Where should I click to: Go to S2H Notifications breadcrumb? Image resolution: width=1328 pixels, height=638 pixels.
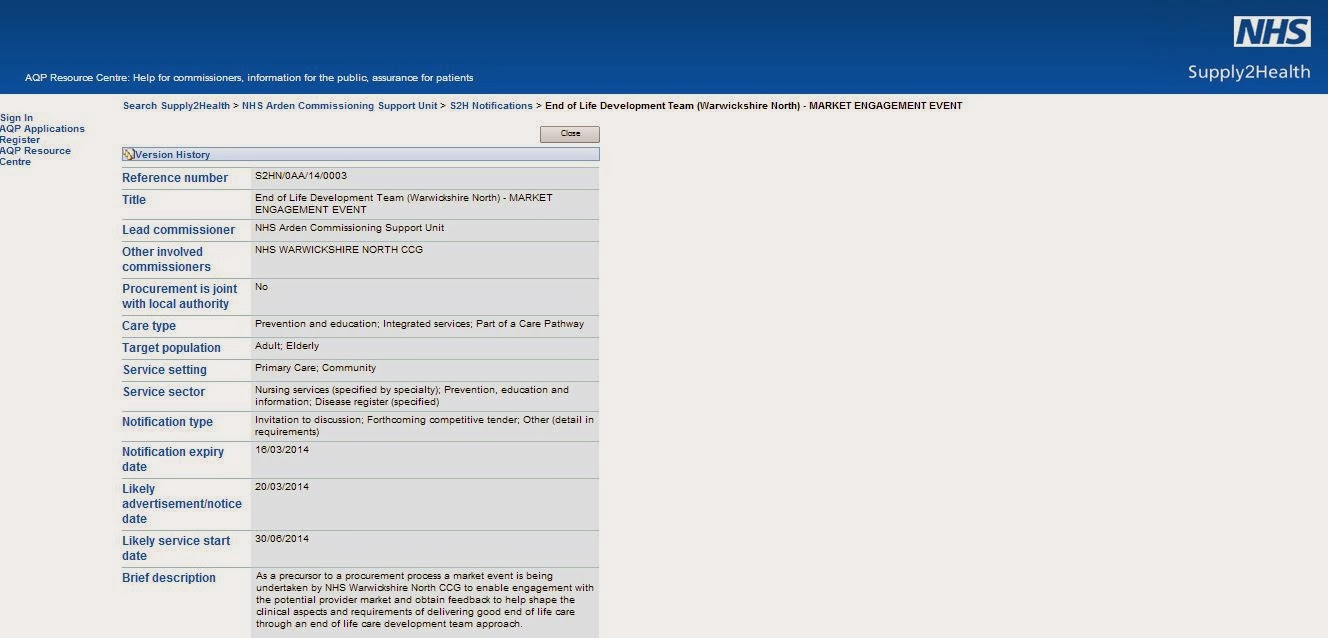pos(491,106)
